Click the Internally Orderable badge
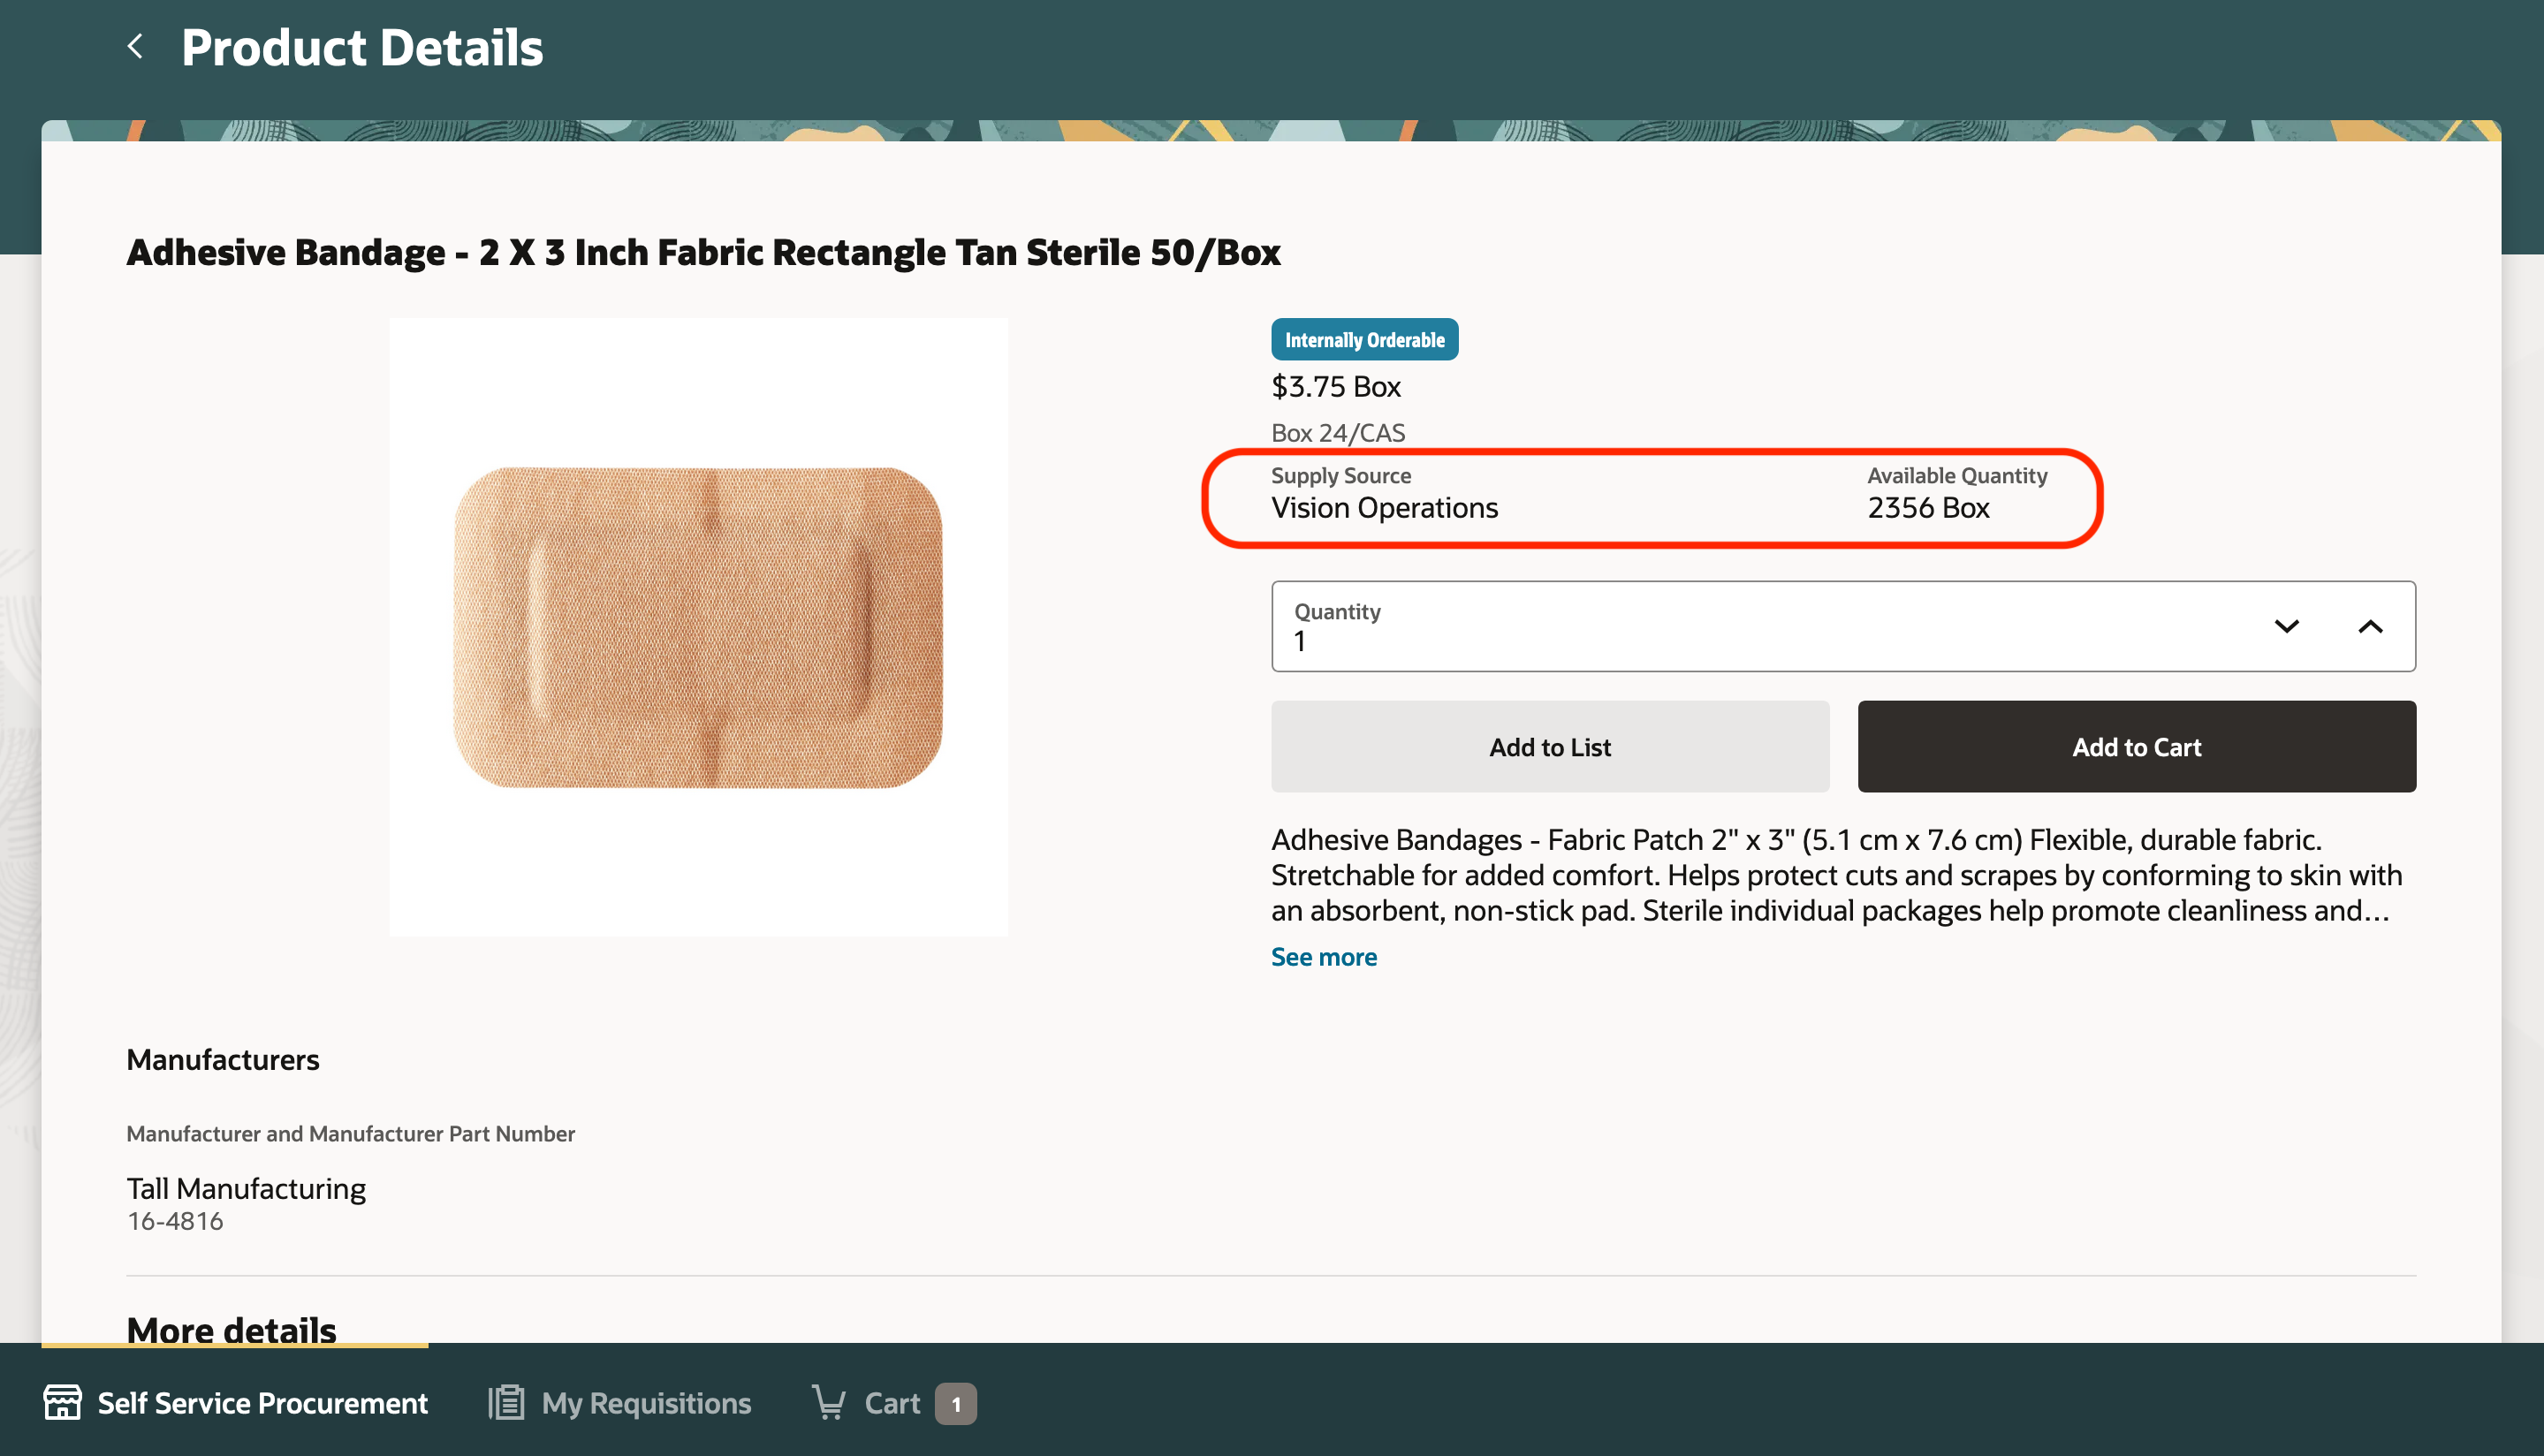Viewport: 2544px width, 1456px height. point(1364,340)
